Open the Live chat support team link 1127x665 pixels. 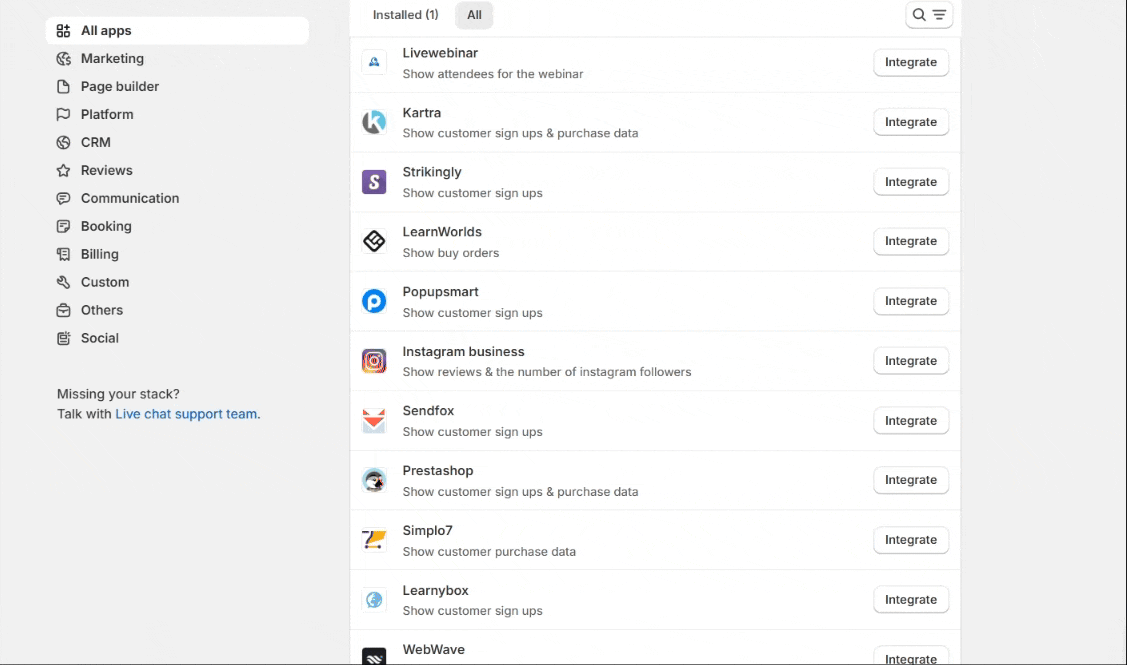[186, 414]
